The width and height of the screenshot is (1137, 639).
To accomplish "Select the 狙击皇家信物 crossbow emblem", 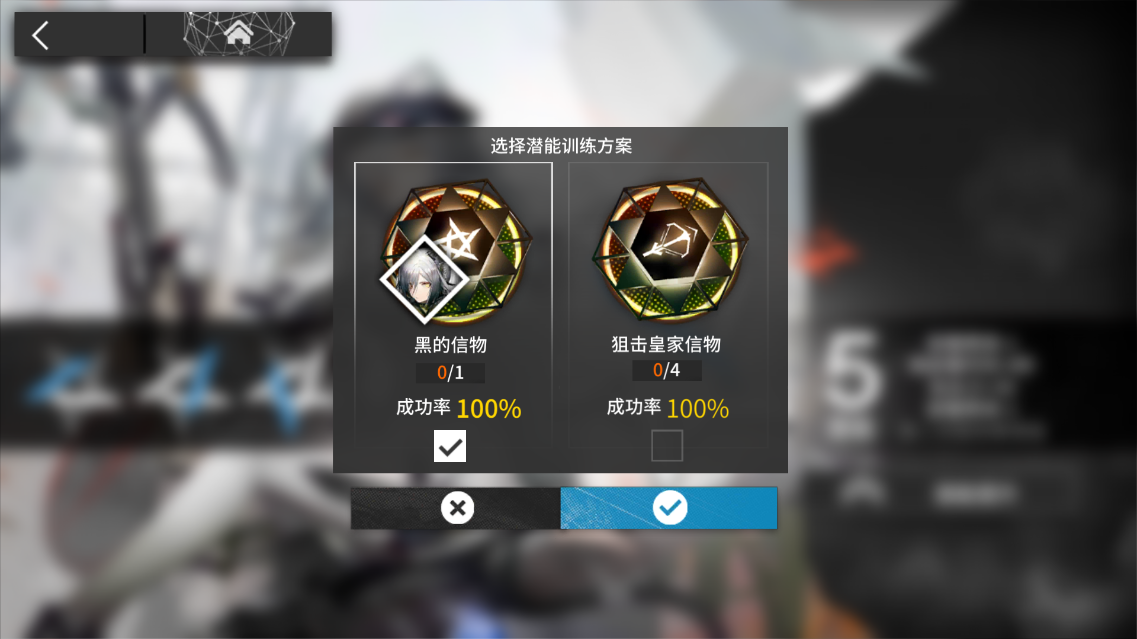I will click(669, 249).
